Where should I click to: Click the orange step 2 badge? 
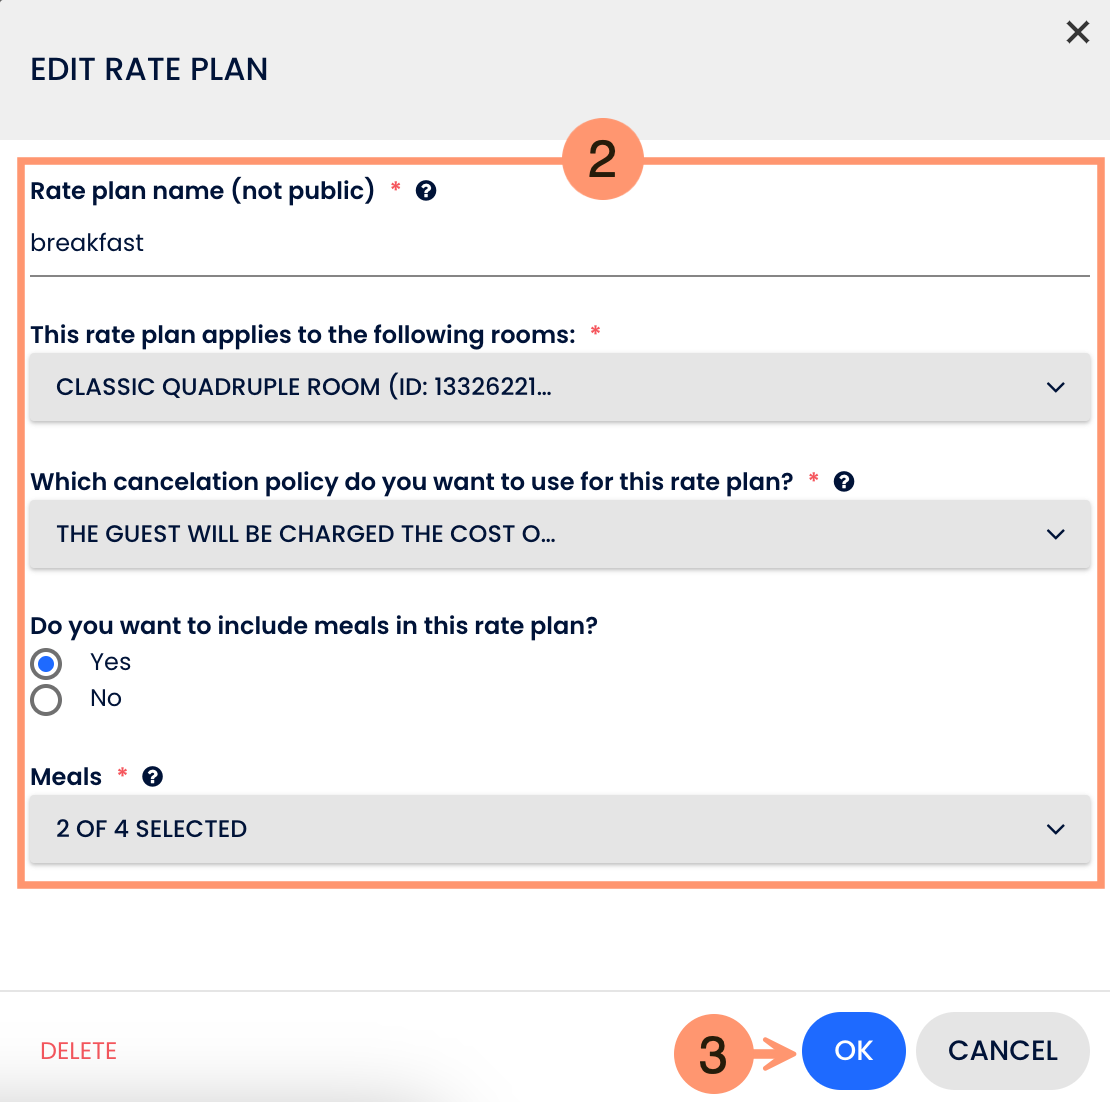602,159
